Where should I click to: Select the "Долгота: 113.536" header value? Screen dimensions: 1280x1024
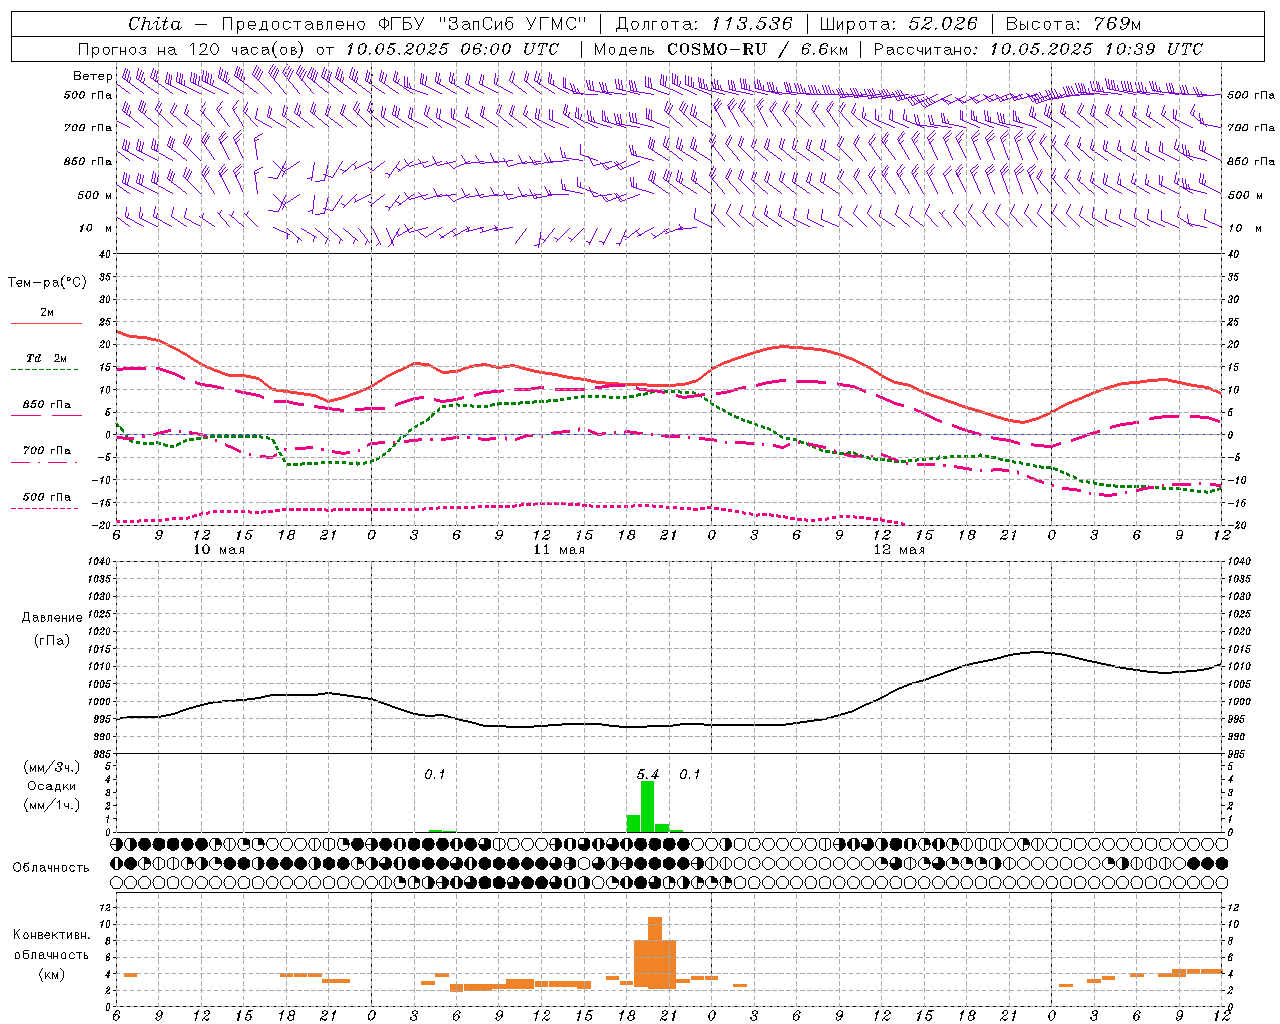[x=704, y=24]
